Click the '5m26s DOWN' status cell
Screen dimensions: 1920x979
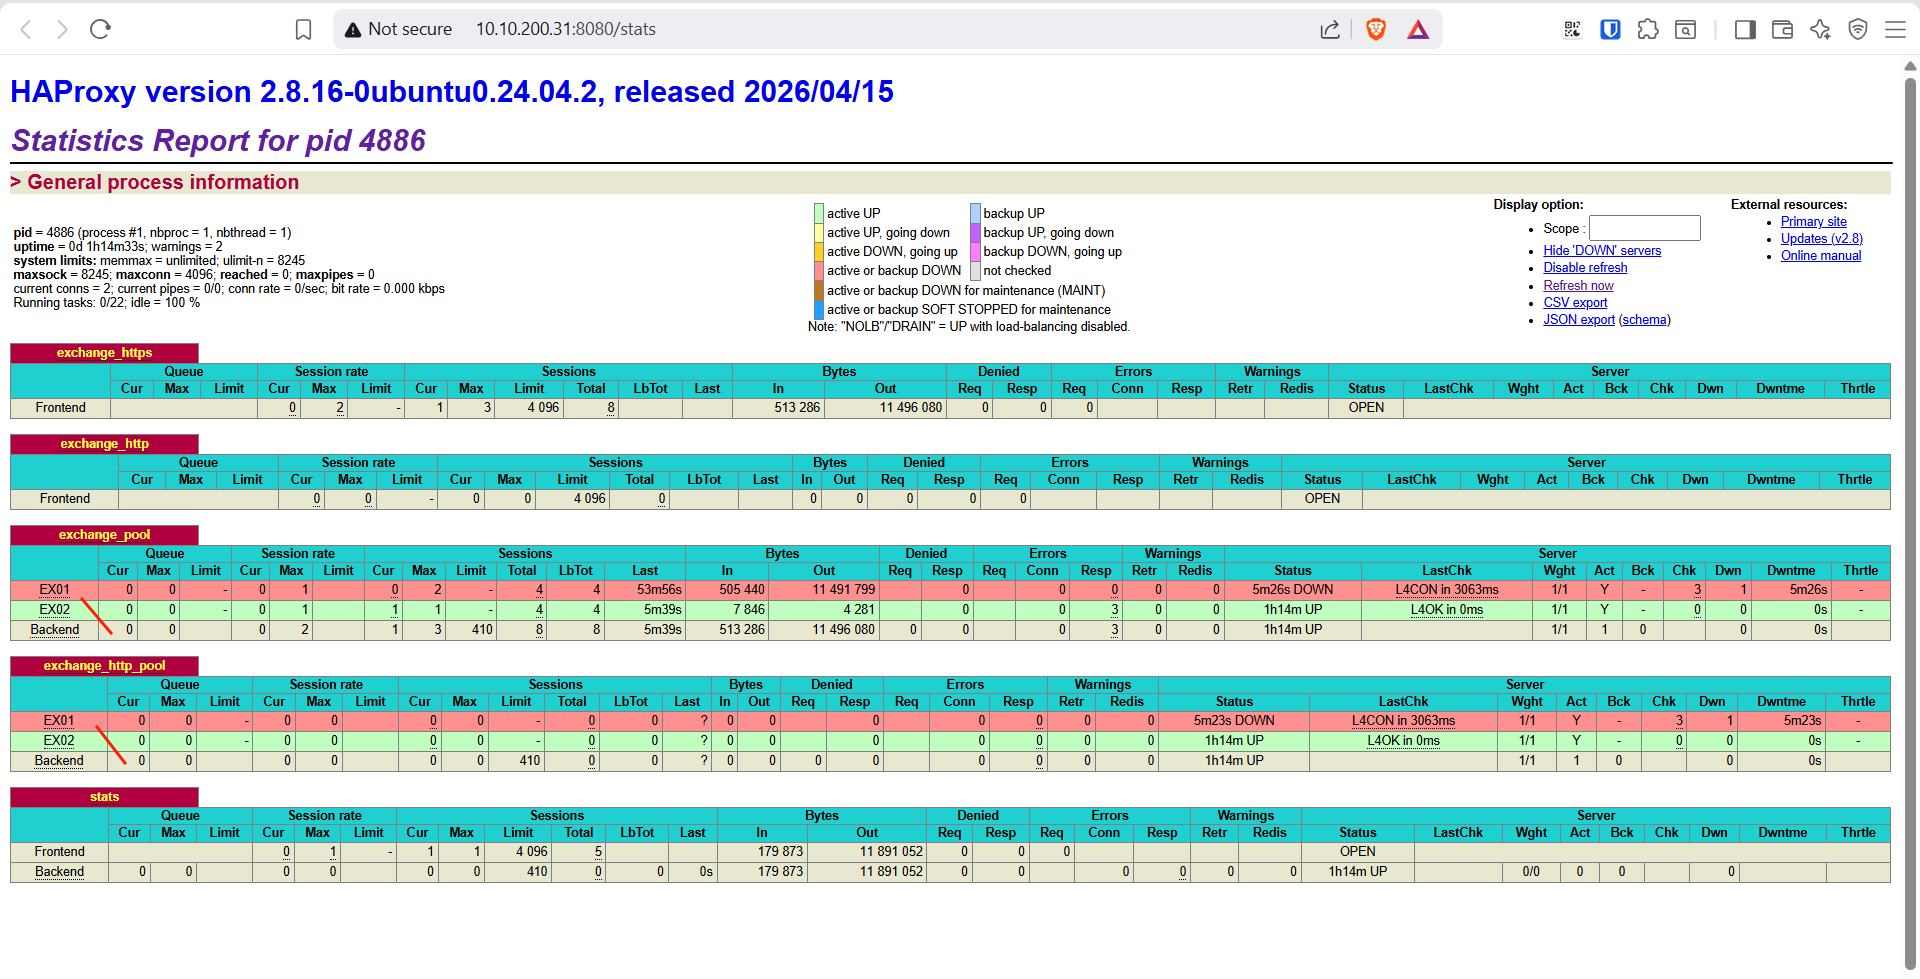pos(1292,590)
